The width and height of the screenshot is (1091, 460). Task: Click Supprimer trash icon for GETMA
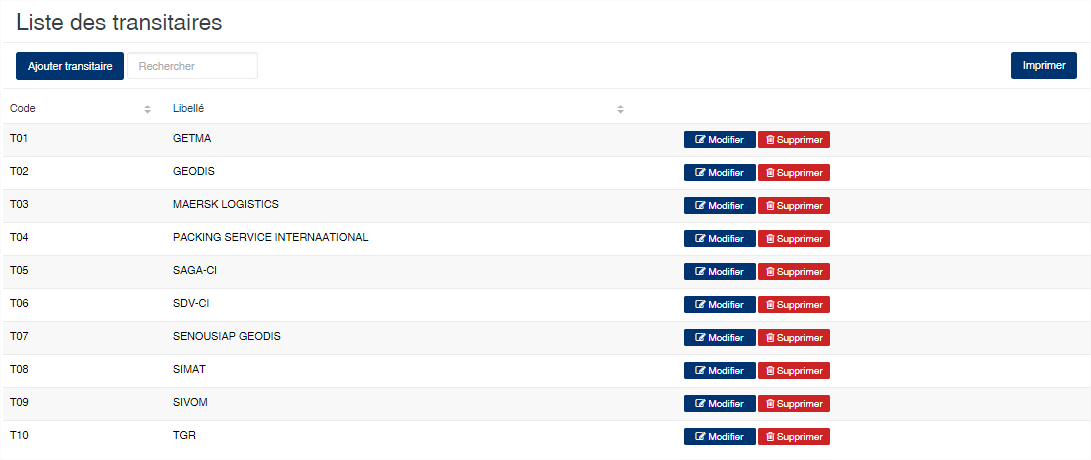(x=770, y=140)
